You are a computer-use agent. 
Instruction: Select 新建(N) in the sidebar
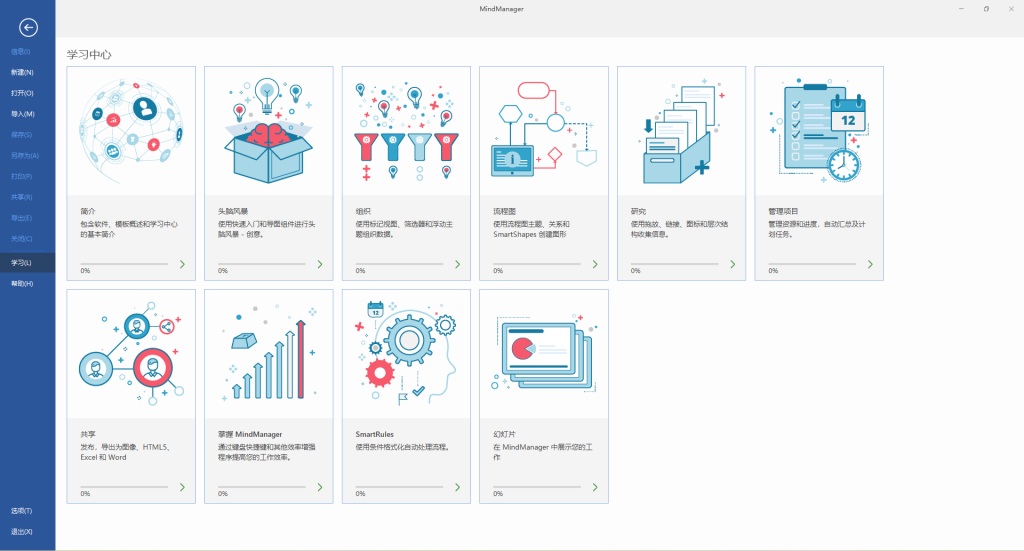[x=22, y=72]
